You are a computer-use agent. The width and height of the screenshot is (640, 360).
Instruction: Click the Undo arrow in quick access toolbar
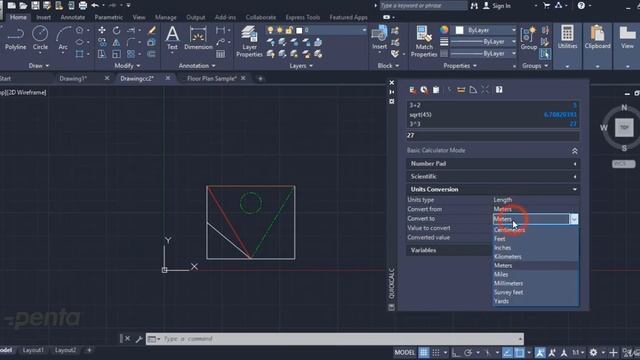(x=95, y=6)
